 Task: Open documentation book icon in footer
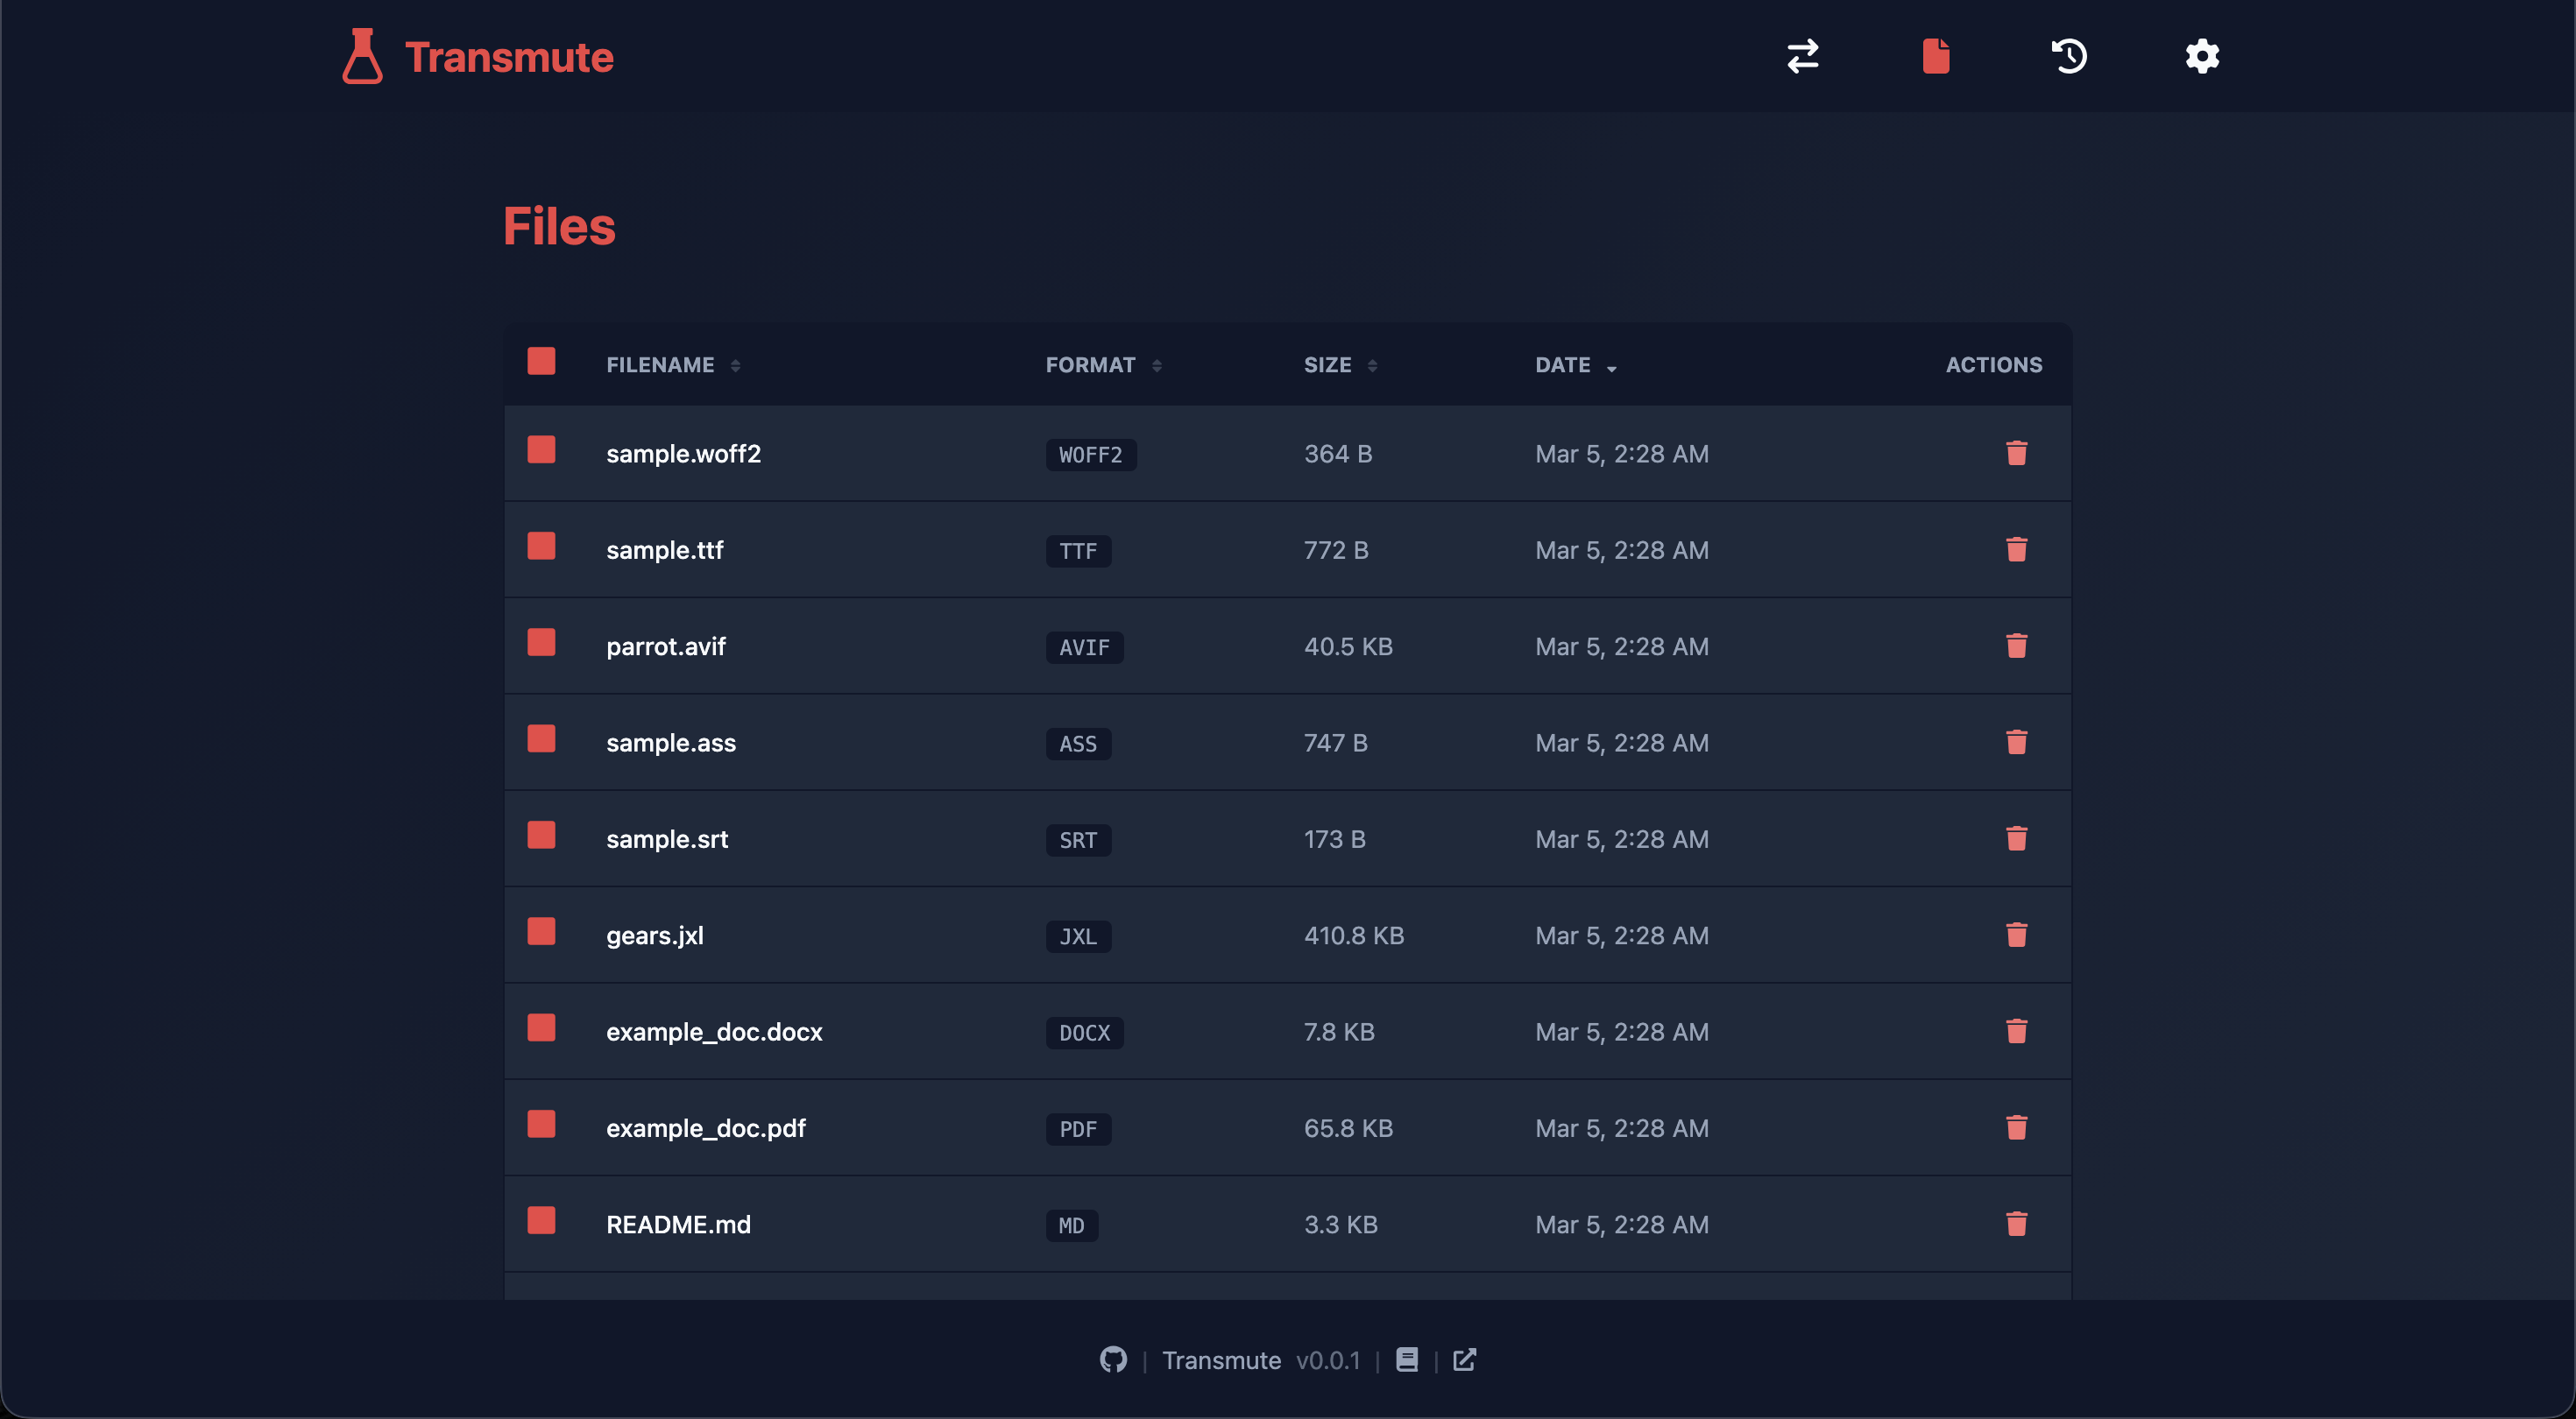[x=1406, y=1360]
